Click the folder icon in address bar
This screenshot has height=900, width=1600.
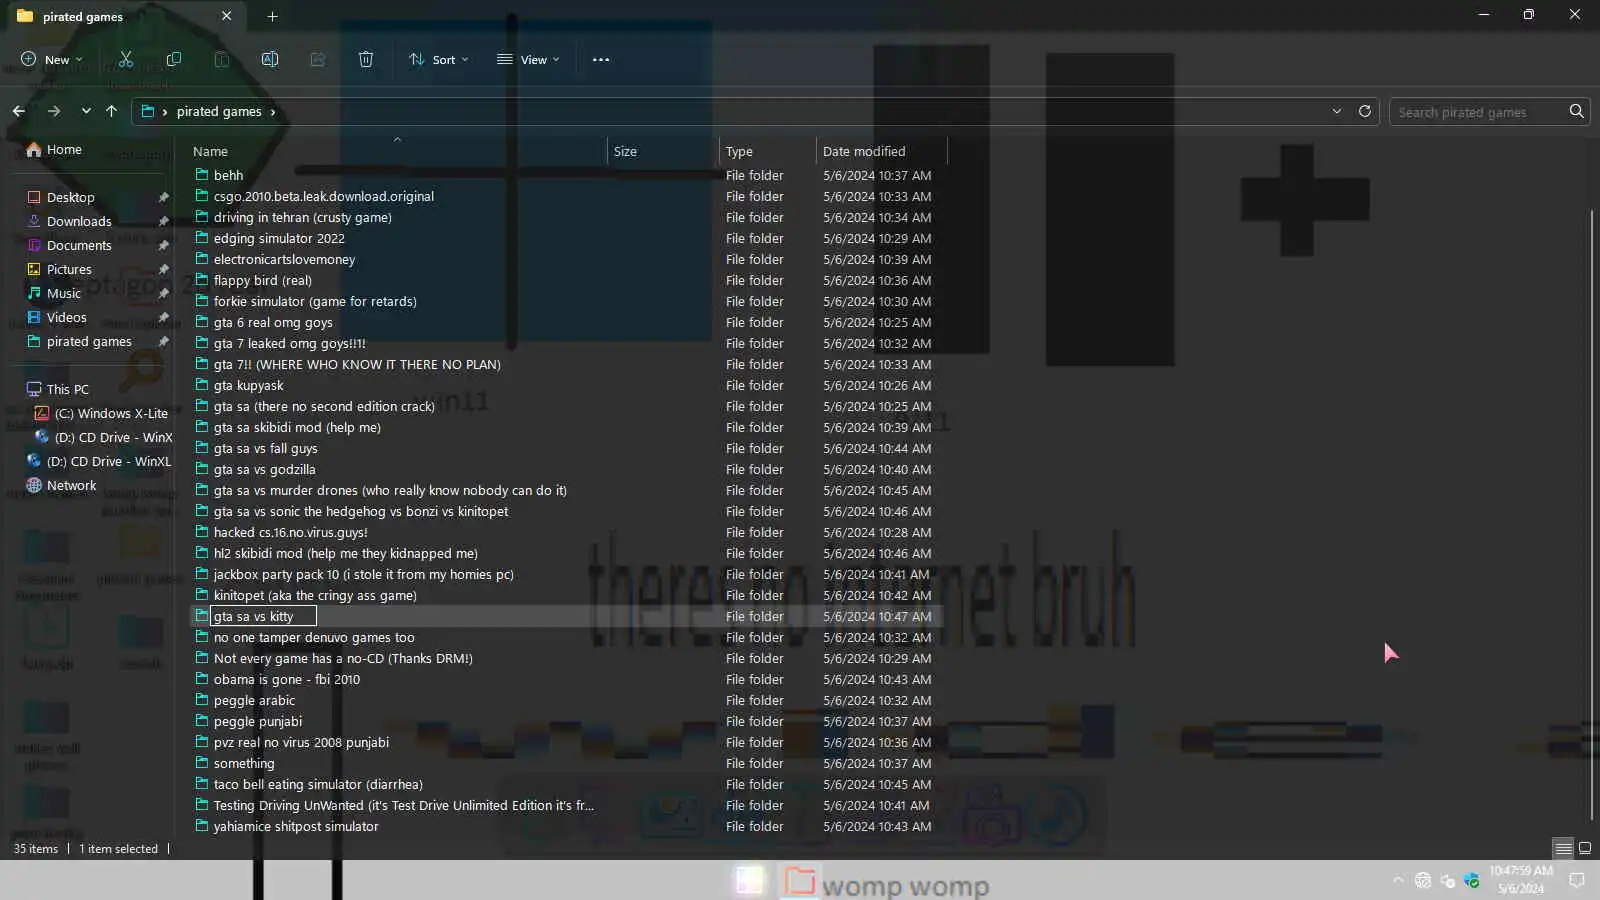tap(148, 111)
